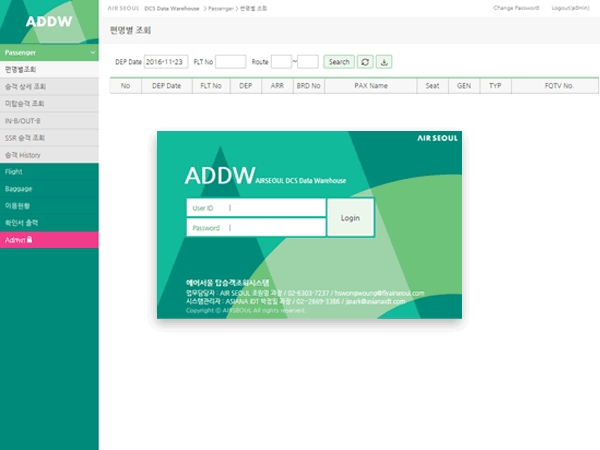Click the AIR SEOUL breadcrumb text
Image resolution: width=600 pixels, height=450 pixels.
tap(123, 8)
